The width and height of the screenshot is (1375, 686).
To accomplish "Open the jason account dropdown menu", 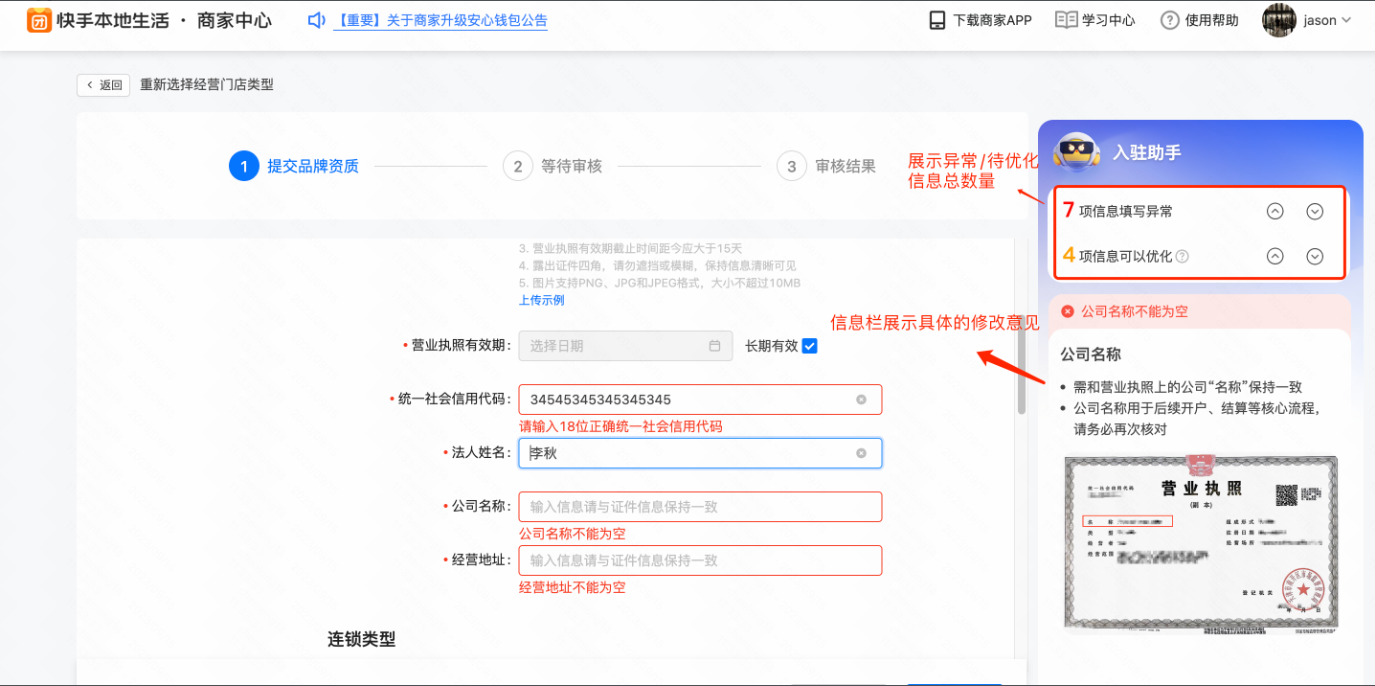I will [x=1345, y=20].
